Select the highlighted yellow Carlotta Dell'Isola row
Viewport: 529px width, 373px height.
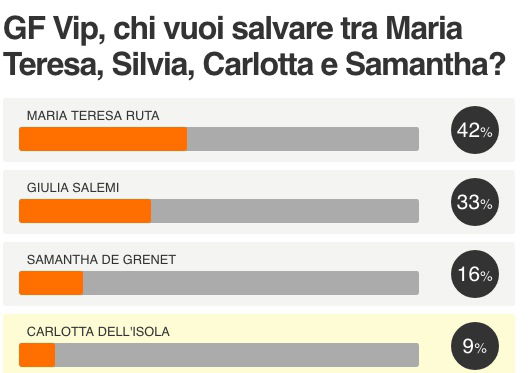[x=259, y=344]
